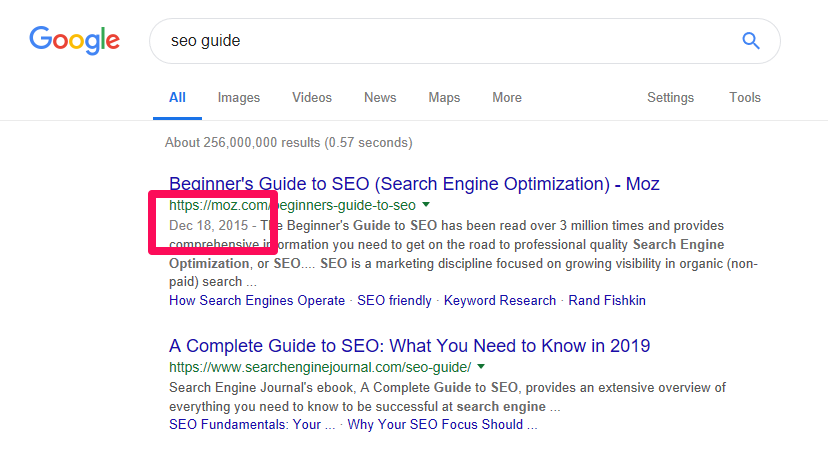828x453 pixels.
Task: Expand dropdown arrow beside the moz.com URL
Action: [426, 205]
